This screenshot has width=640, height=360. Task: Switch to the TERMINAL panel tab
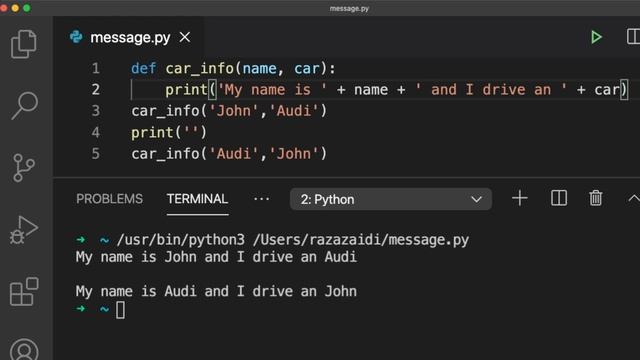click(197, 199)
